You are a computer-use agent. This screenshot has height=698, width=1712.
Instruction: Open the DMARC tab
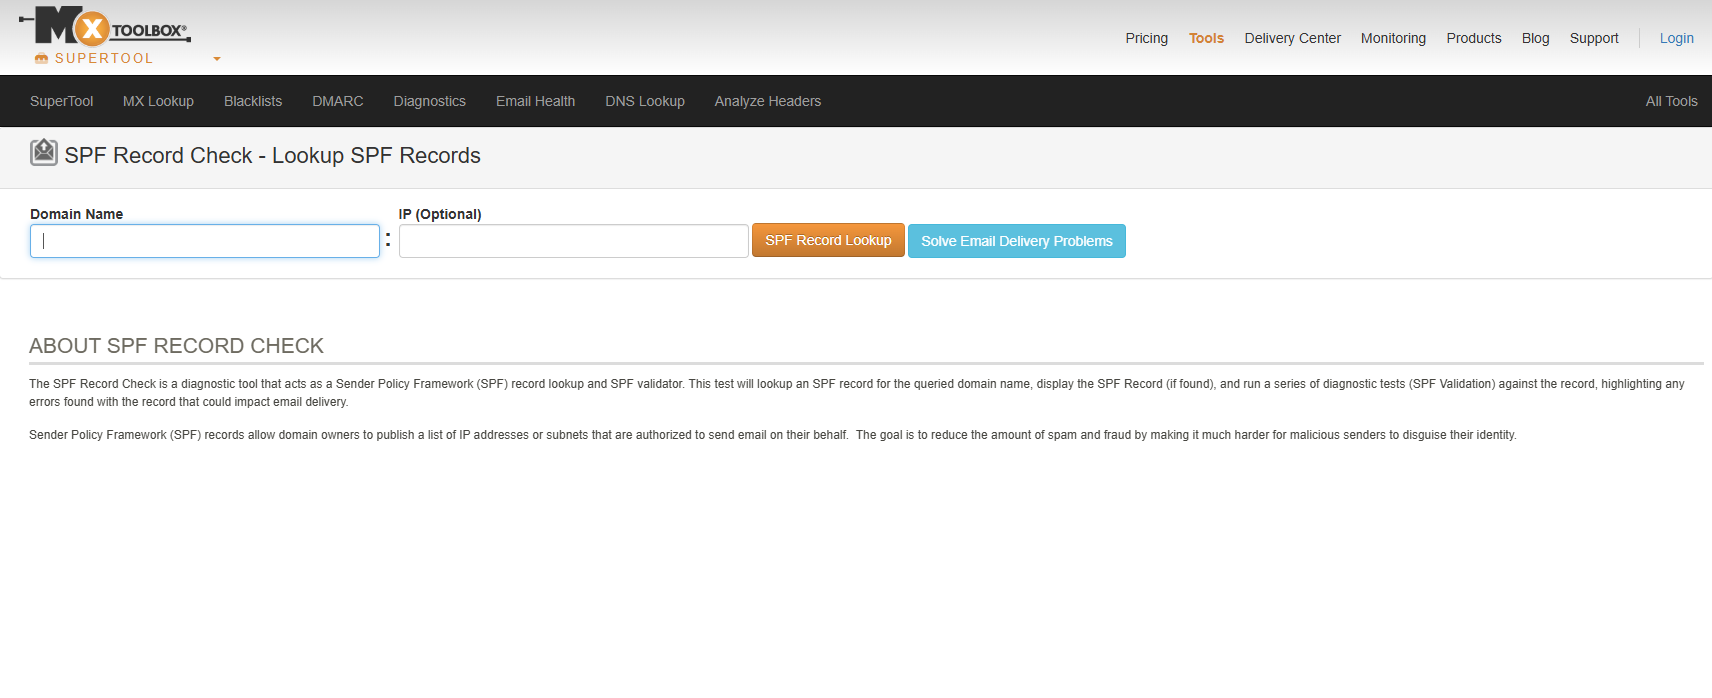[x=338, y=101]
